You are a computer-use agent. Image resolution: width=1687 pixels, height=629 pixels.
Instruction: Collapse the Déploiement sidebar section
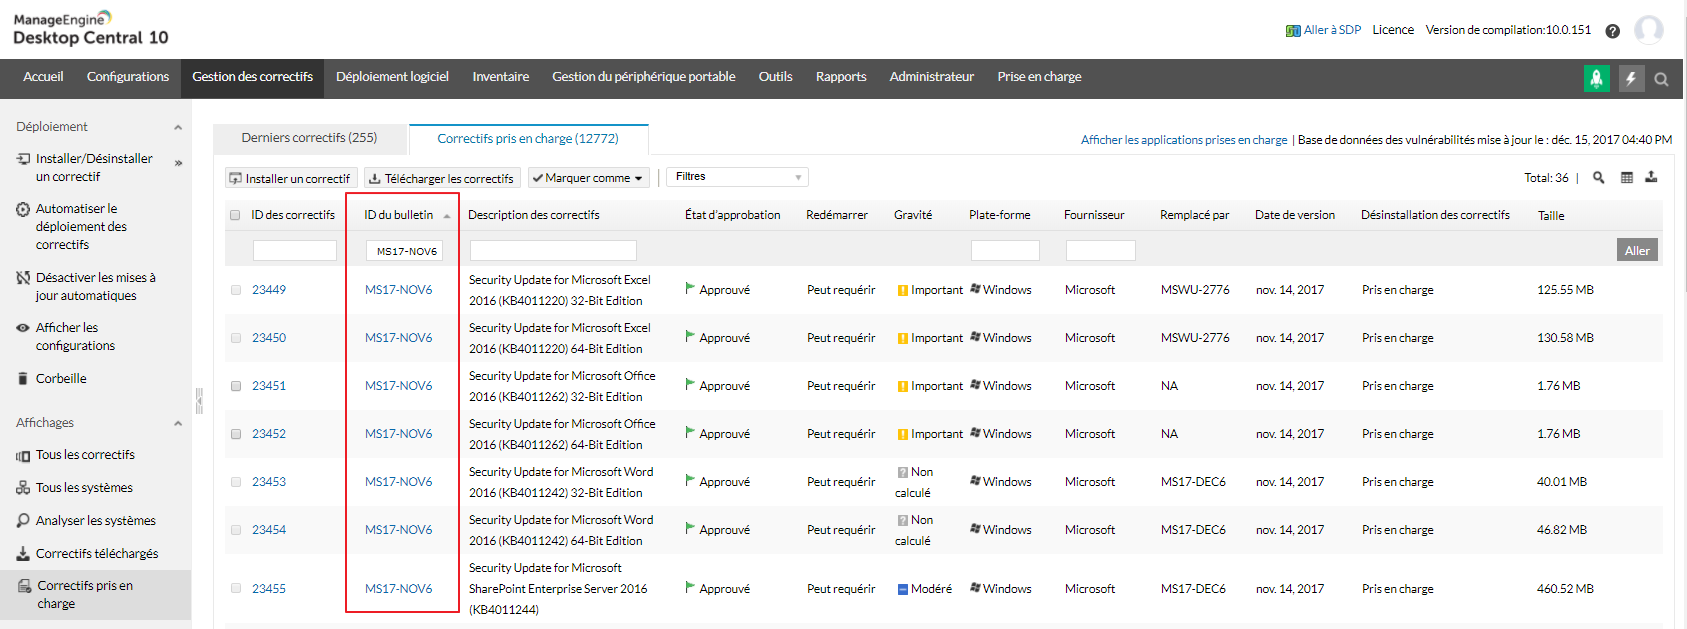[x=178, y=128]
